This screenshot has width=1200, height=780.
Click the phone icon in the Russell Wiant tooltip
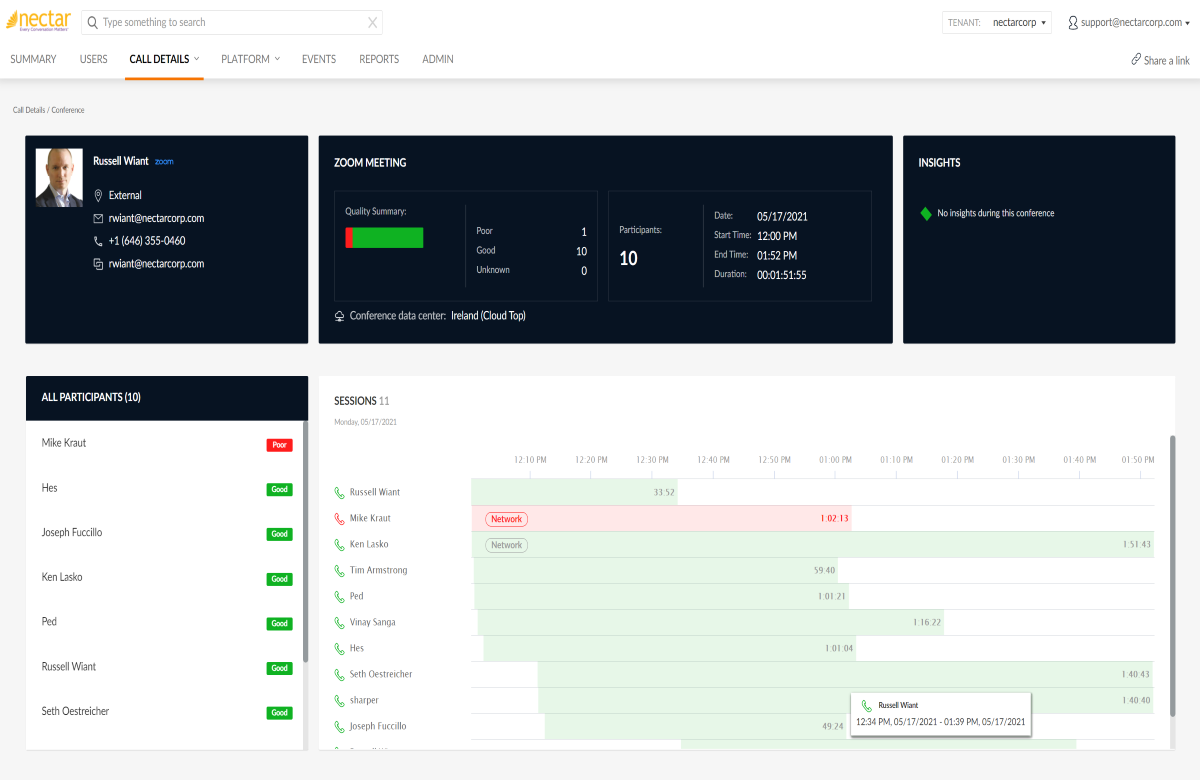[867, 706]
